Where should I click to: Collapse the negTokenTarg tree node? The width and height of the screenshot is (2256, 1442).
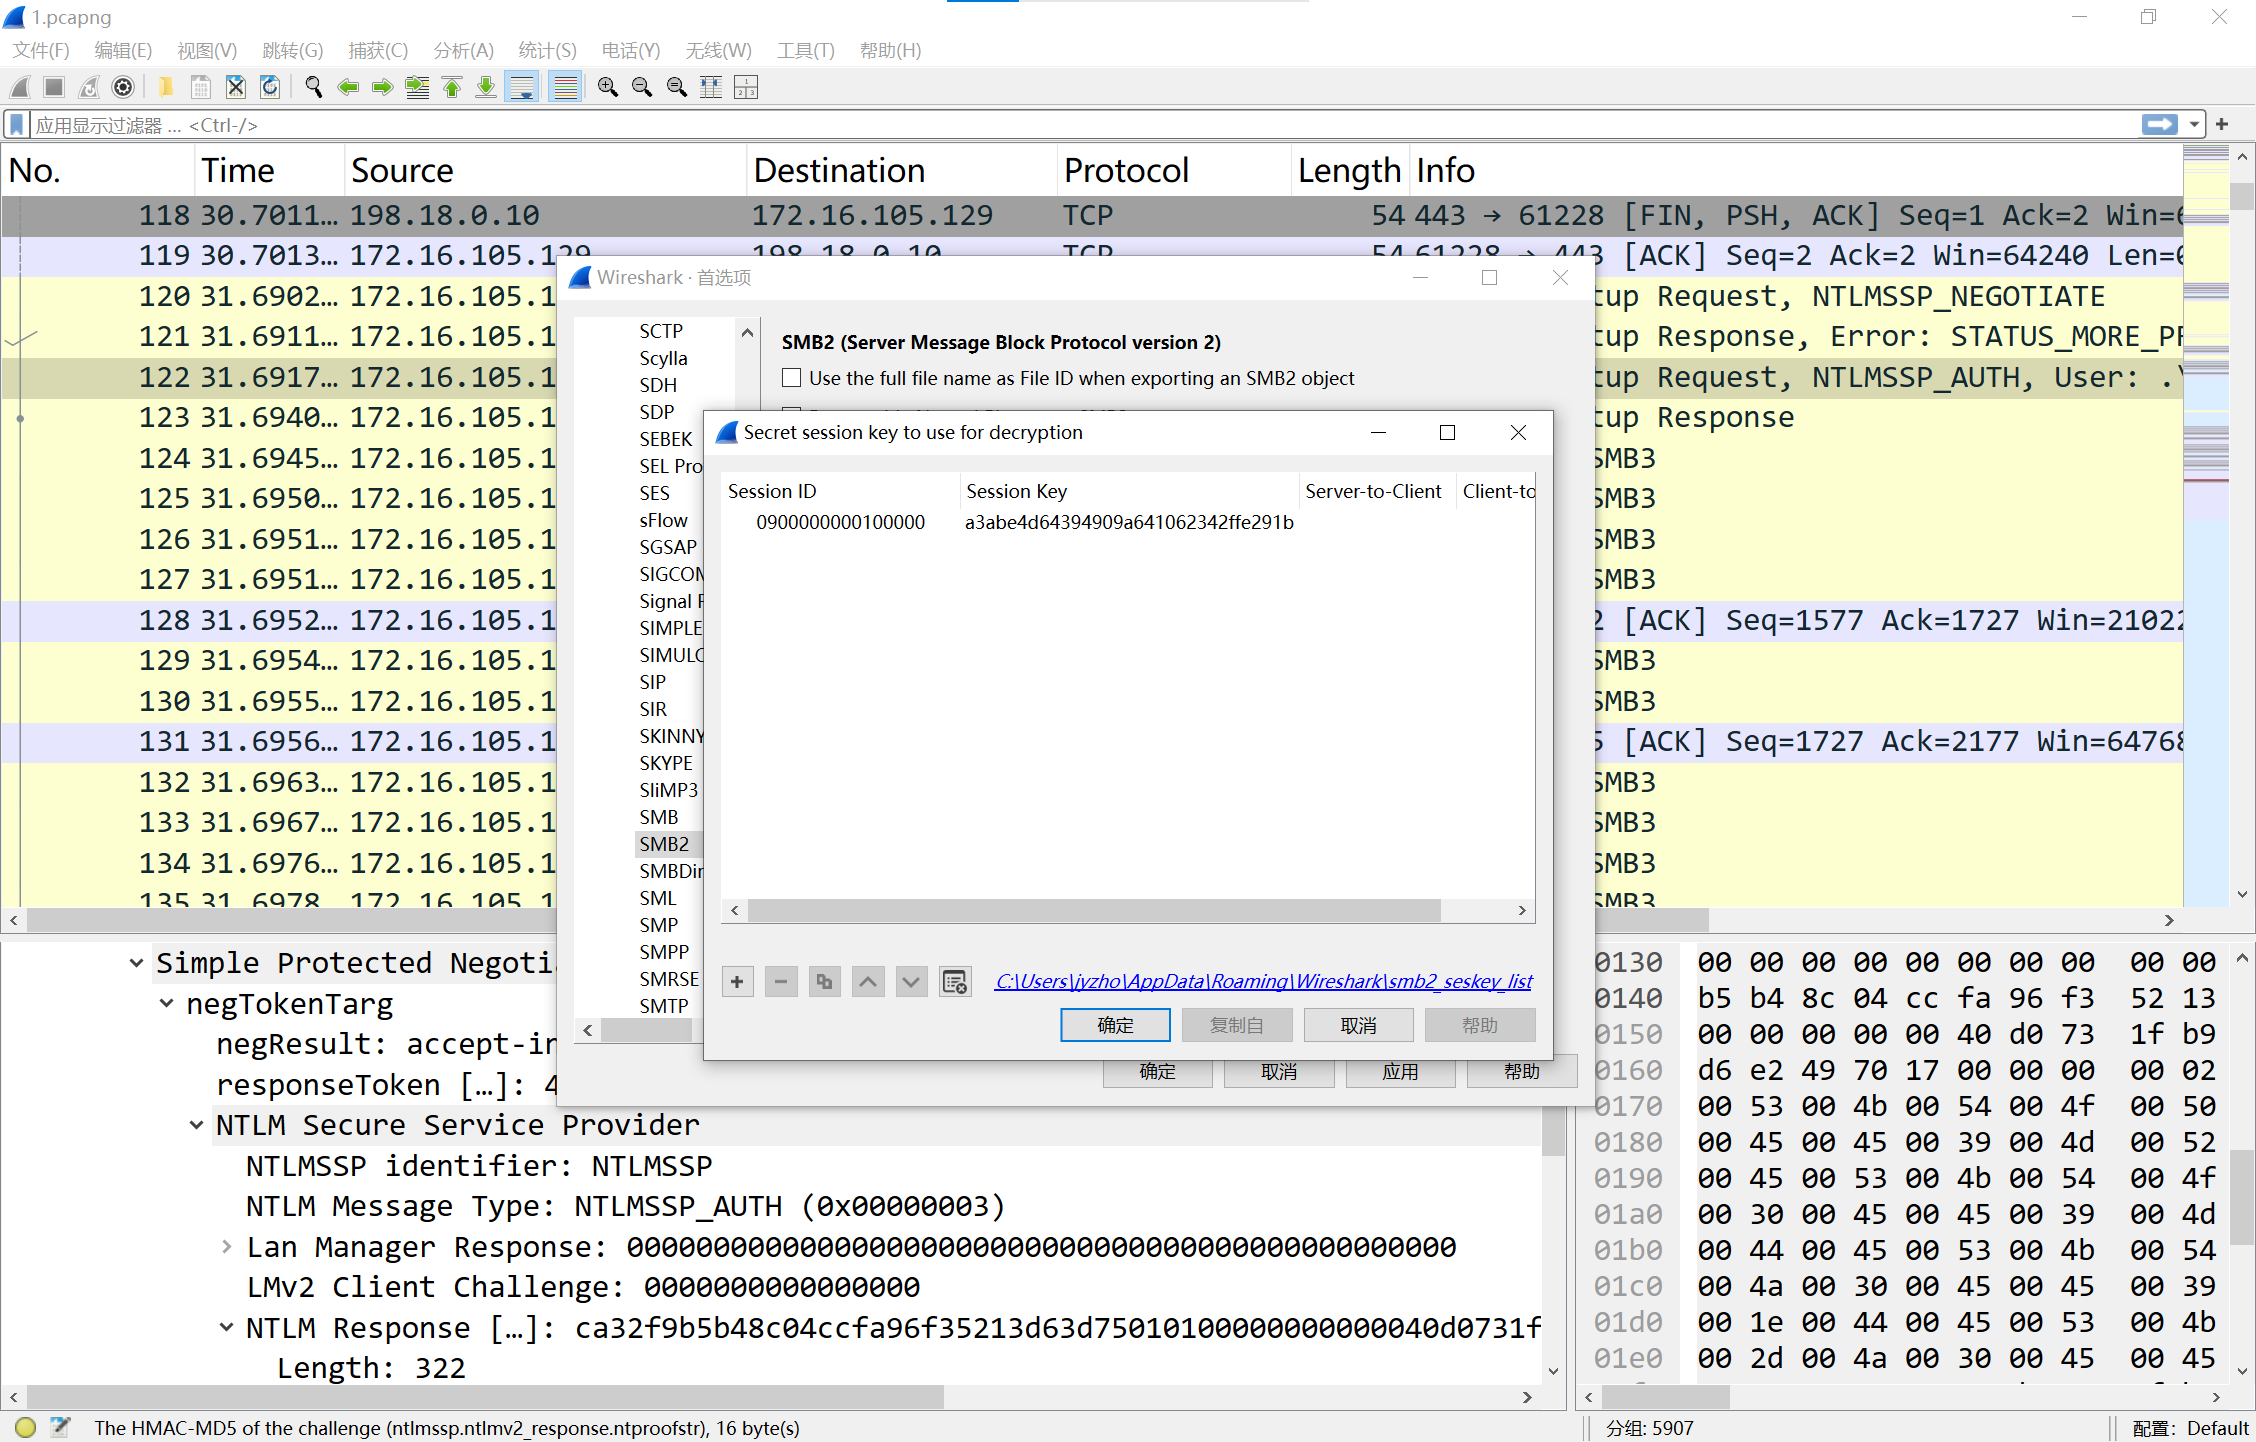click(166, 1004)
